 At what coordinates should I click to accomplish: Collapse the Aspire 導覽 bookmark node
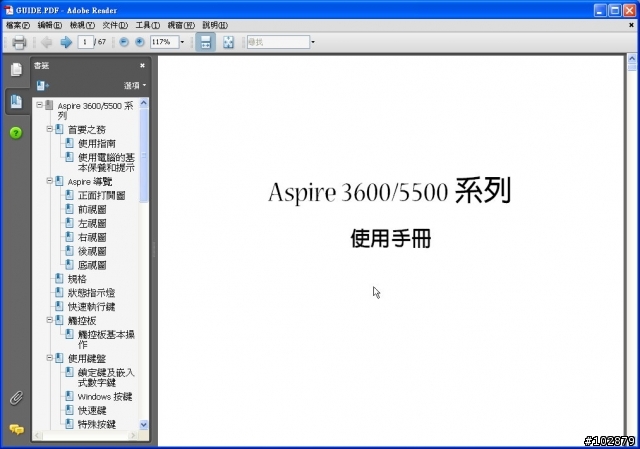click(49, 180)
